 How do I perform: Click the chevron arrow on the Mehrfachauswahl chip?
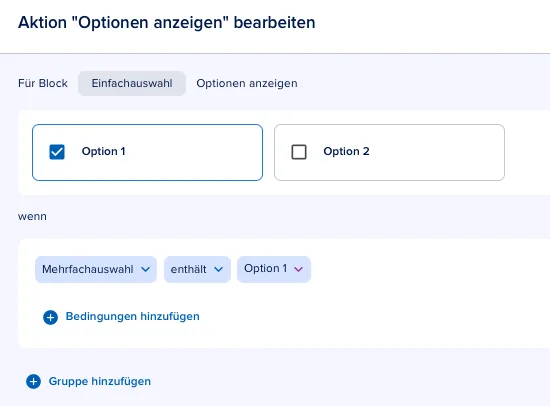point(146,269)
